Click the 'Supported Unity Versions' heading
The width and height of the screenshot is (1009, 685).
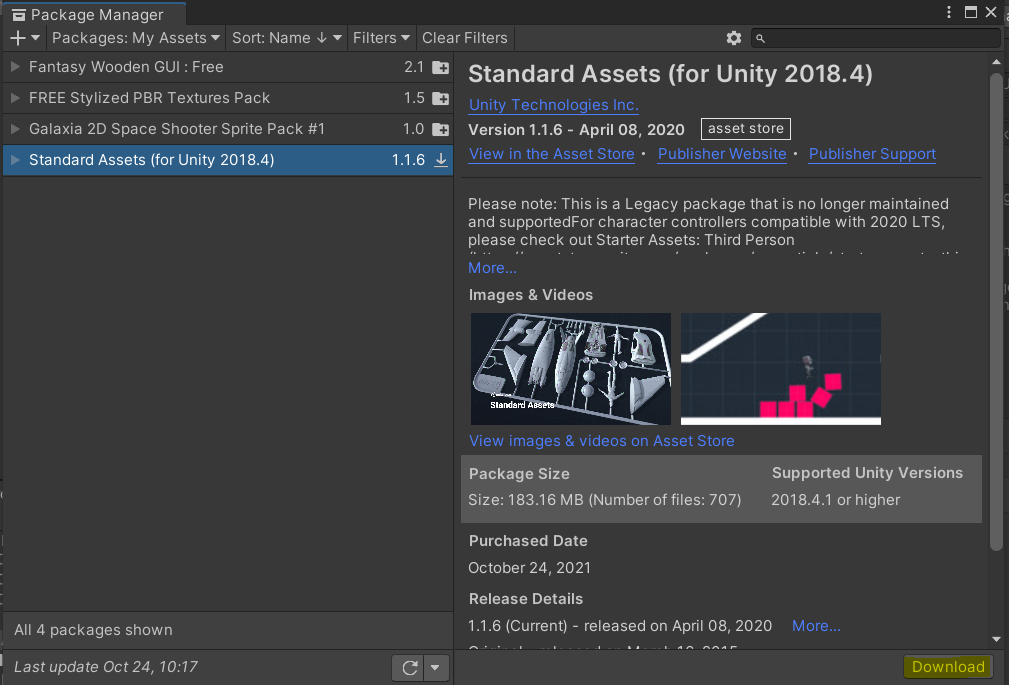click(x=867, y=473)
